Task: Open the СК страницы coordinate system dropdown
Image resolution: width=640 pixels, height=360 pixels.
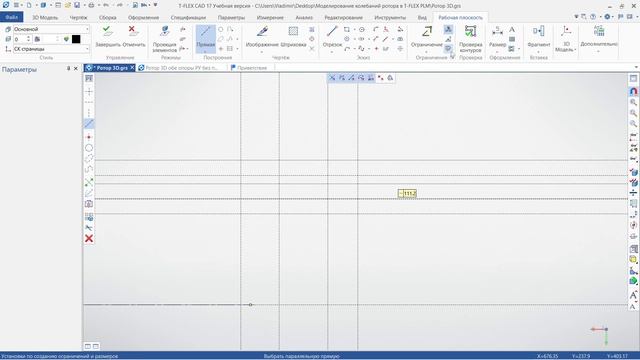Action: point(51,49)
